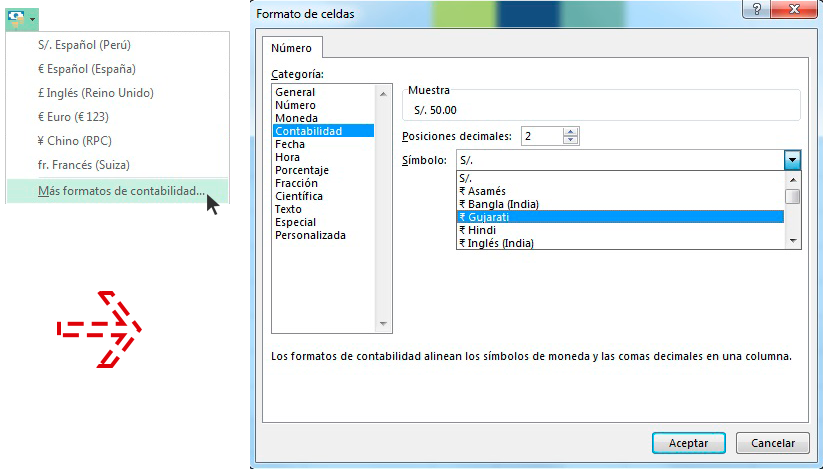Choose fr. Francés (Suiza) format

click(x=84, y=165)
